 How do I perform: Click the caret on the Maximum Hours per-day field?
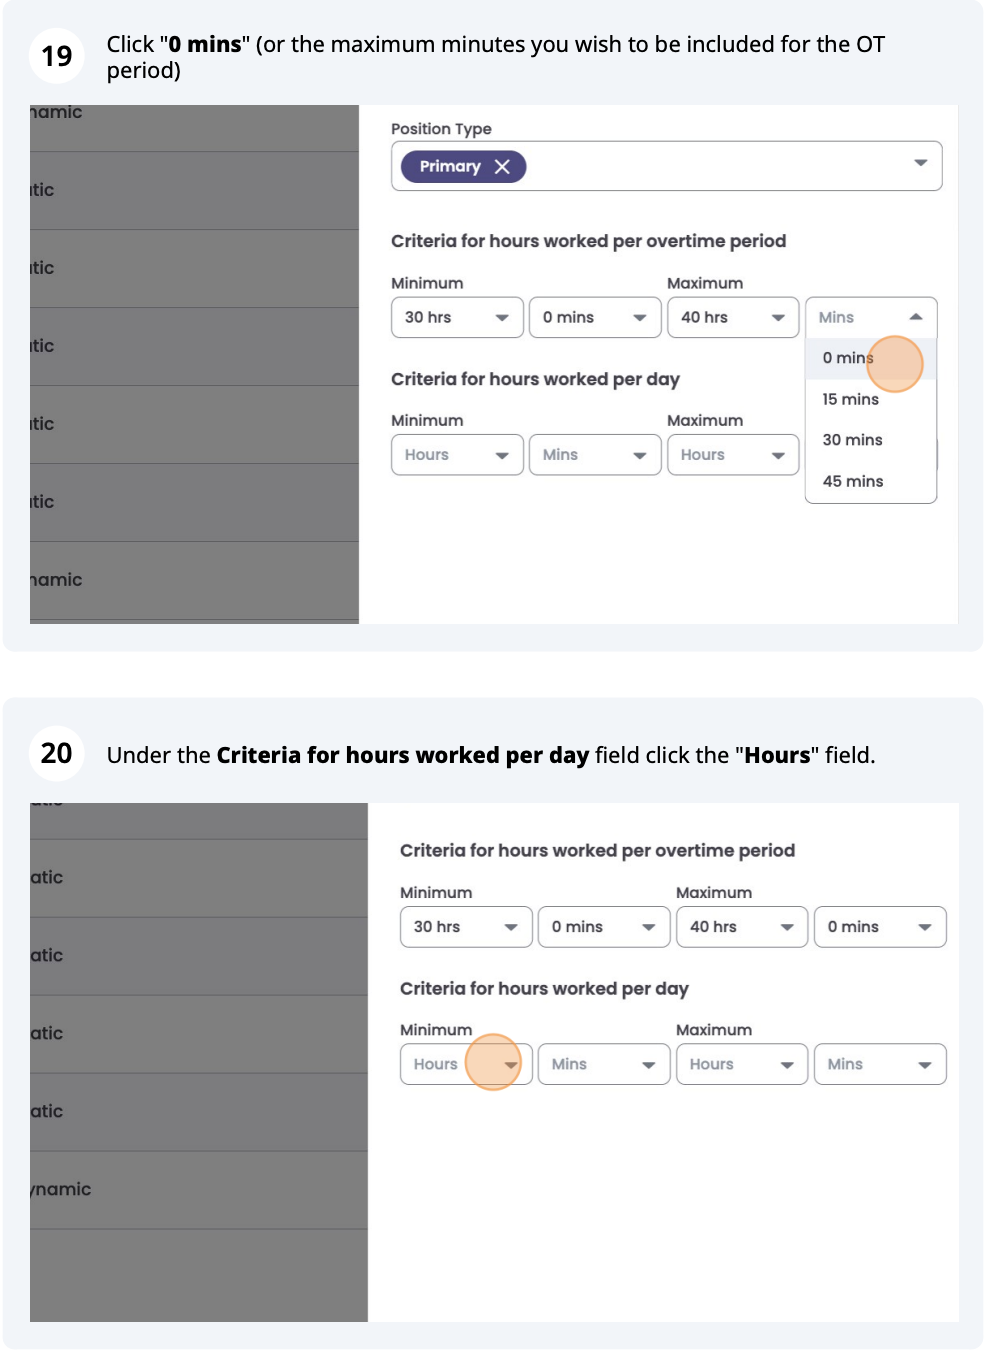[x=780, y=455]
